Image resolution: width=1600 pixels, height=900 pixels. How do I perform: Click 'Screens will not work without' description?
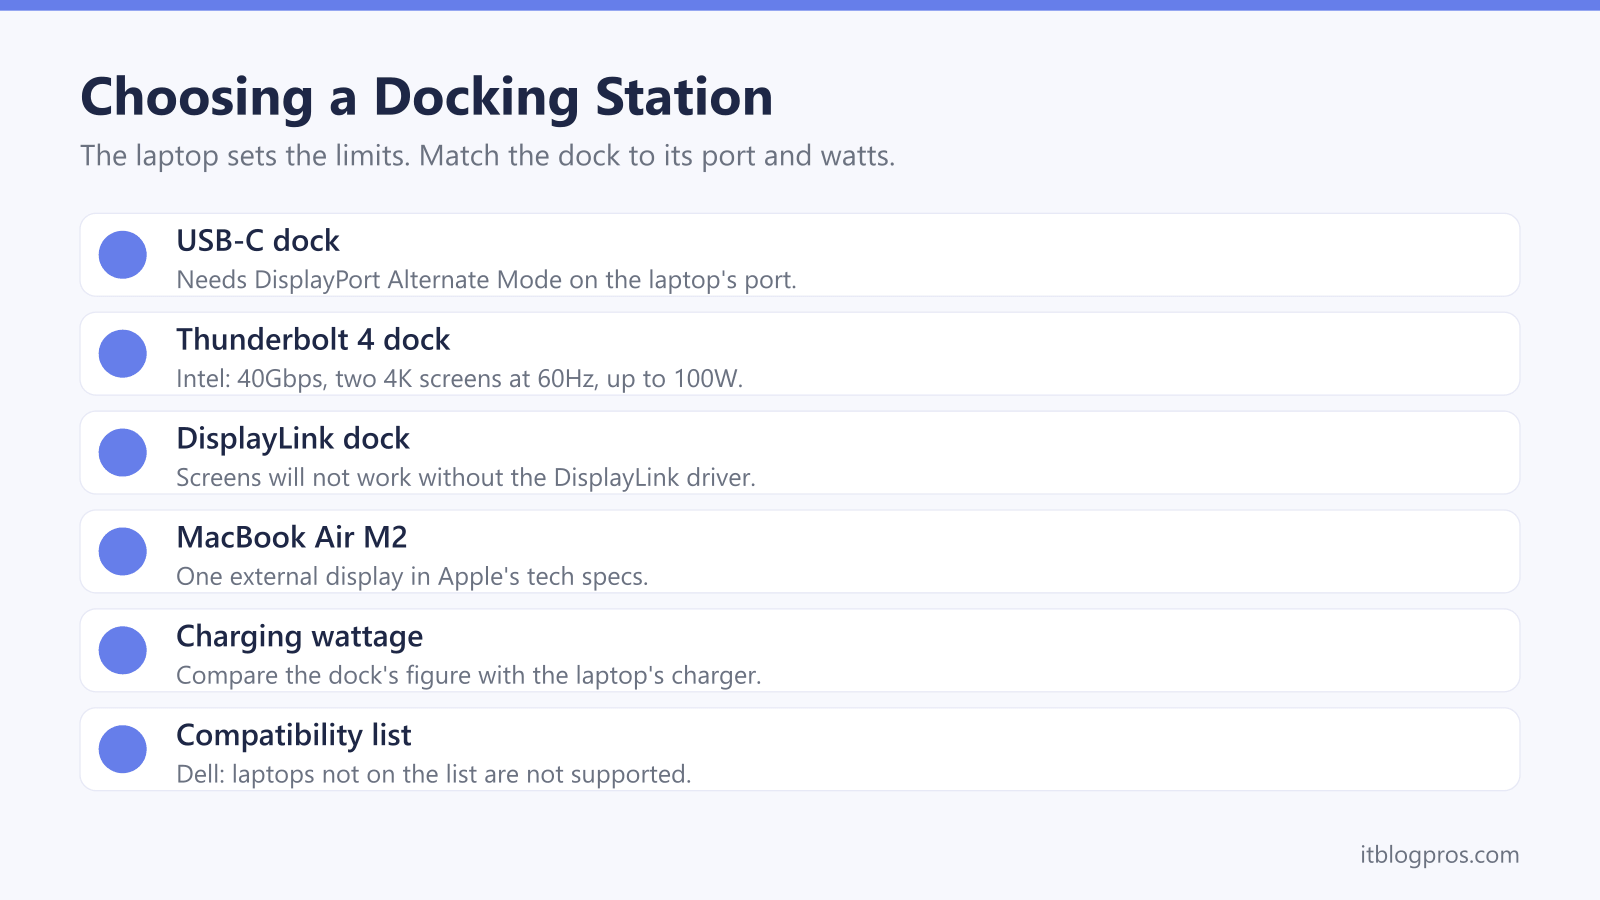click(466, 478)
